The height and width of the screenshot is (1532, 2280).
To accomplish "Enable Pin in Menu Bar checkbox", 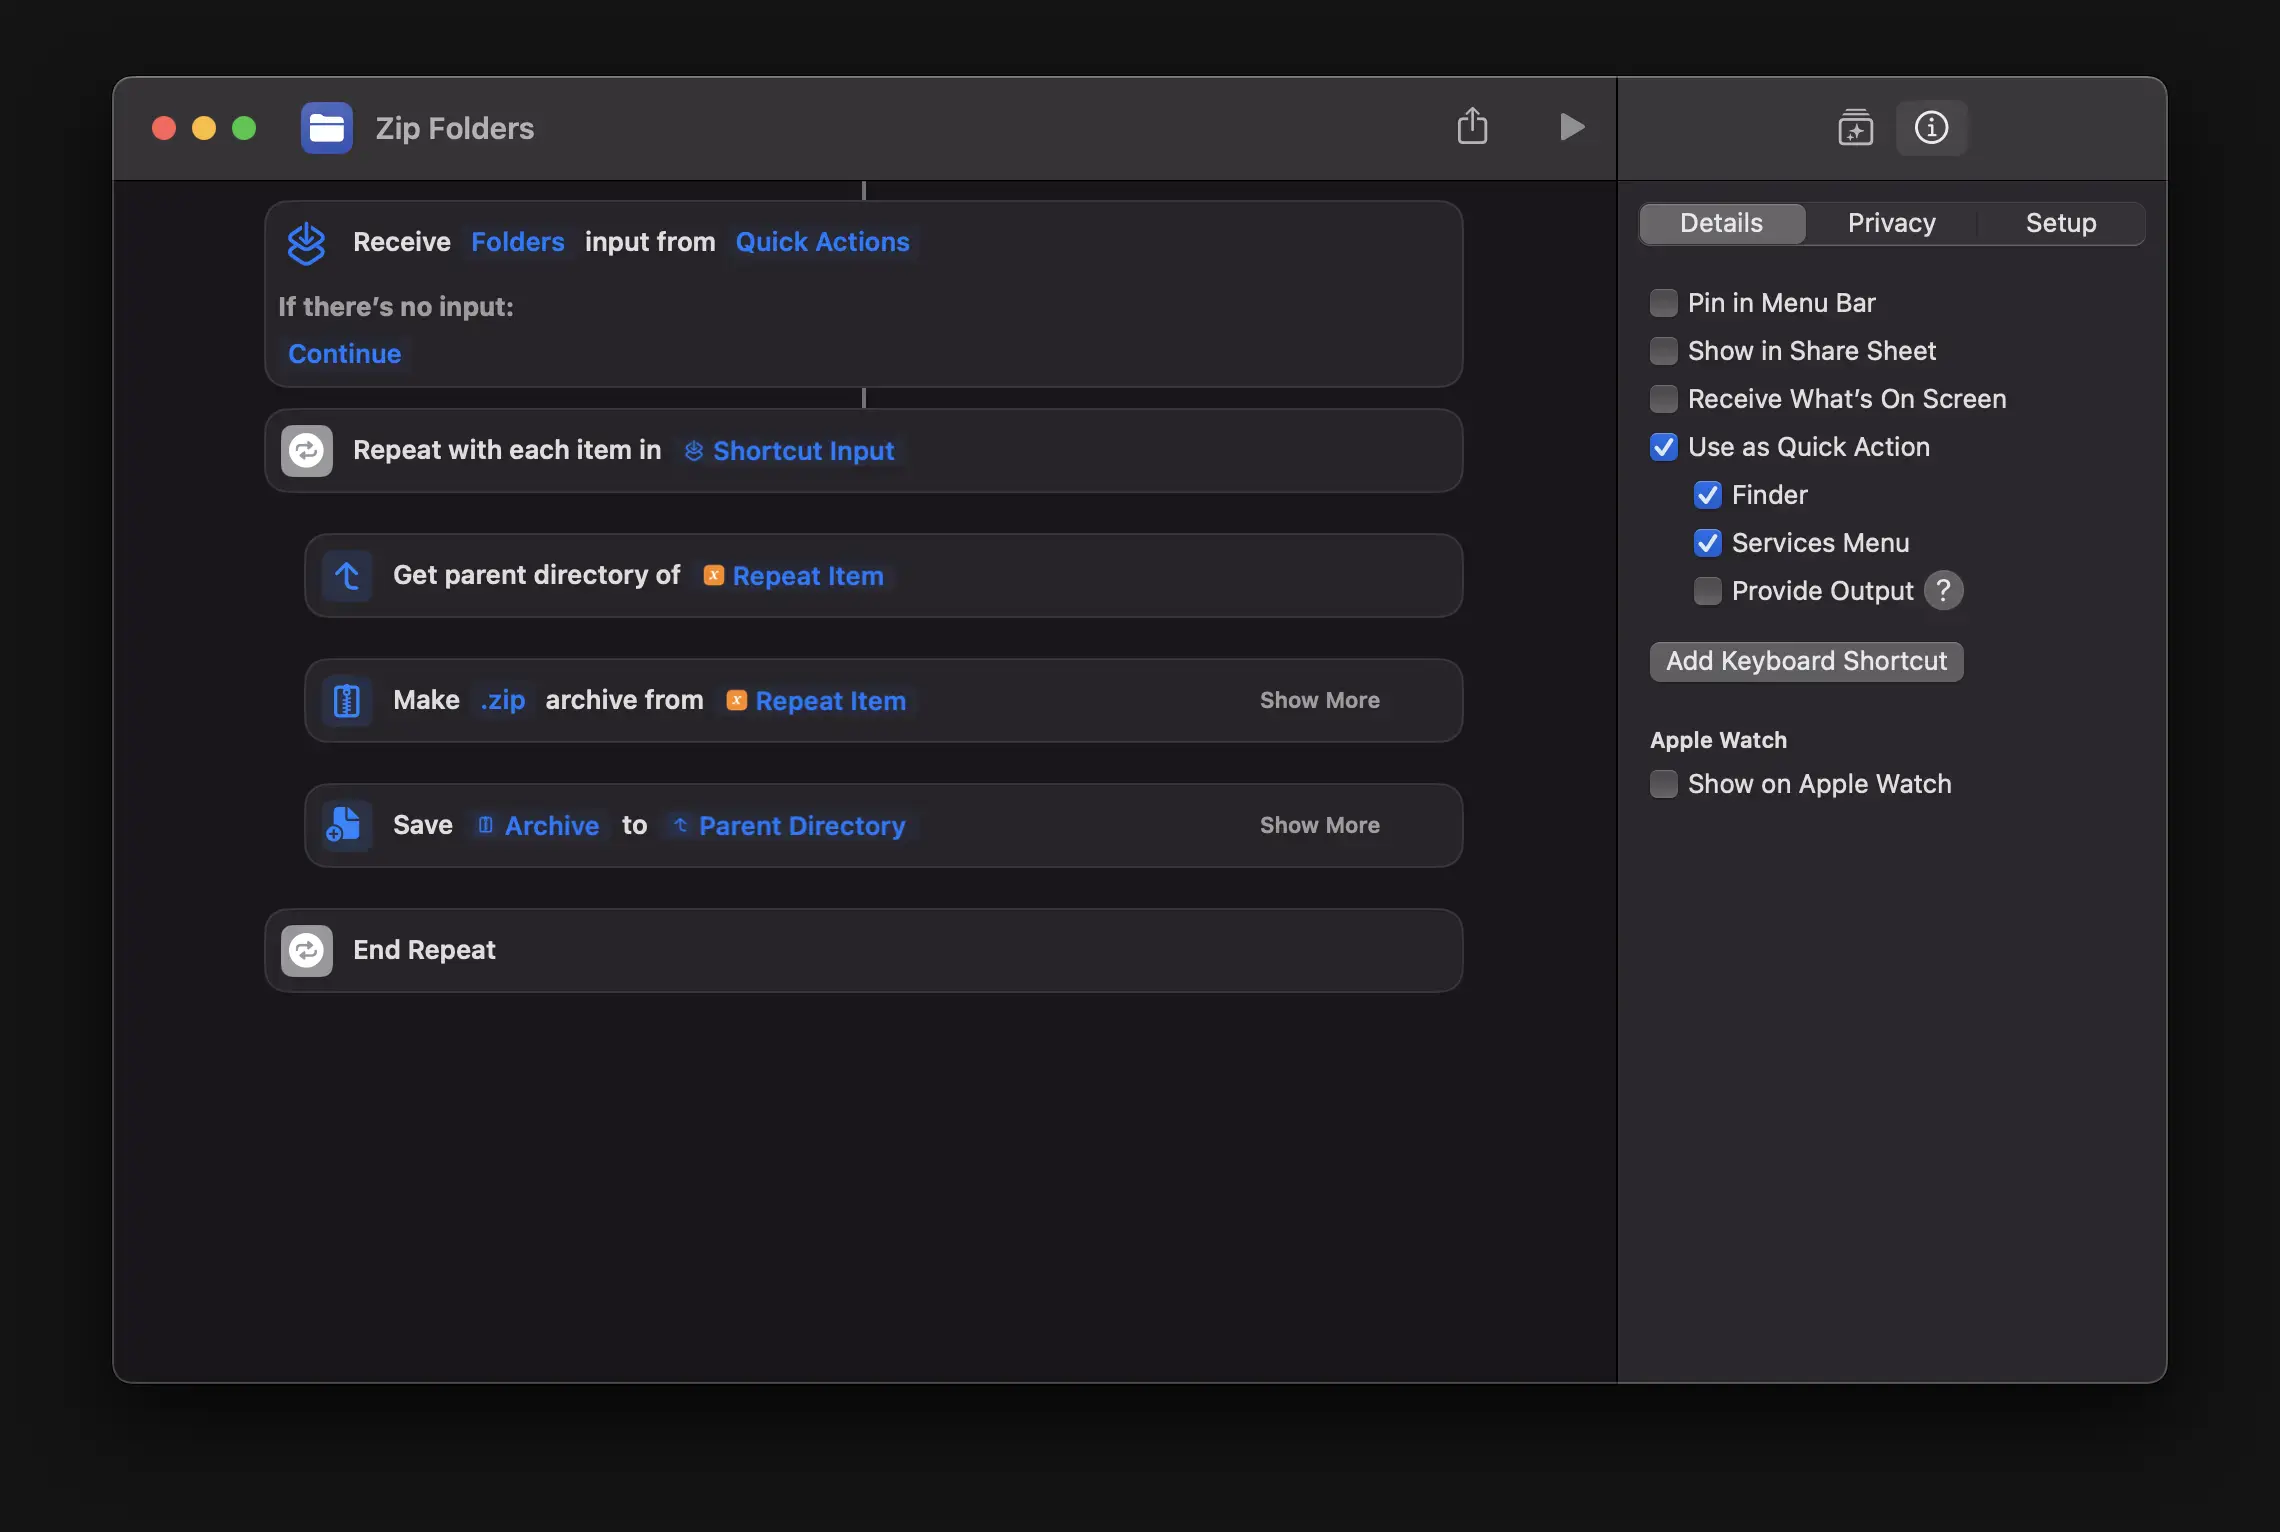I will point(1664,303).
